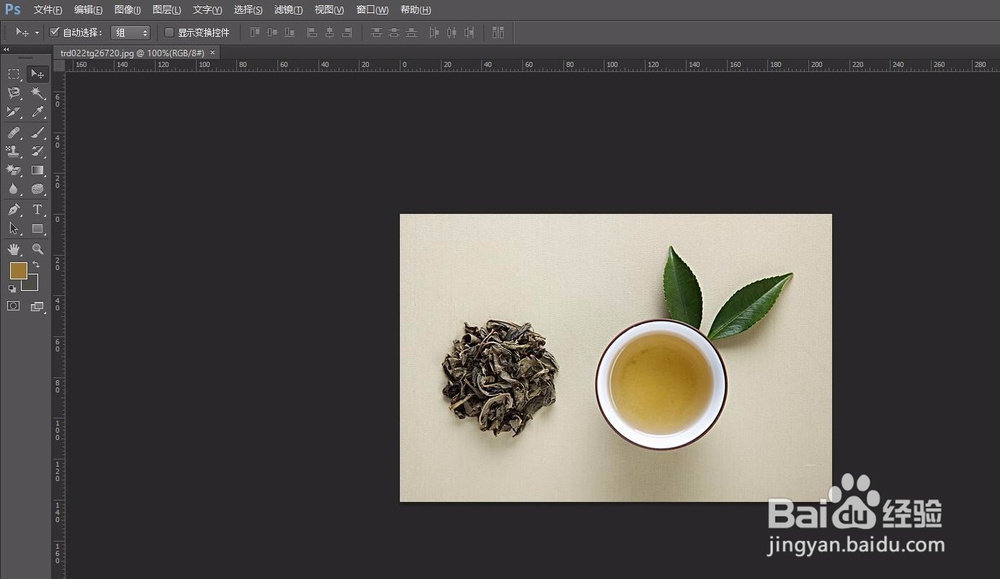Click the foreground color swatch
Viewport: 1000px width, 579px height.
click(x=20, y=268)
